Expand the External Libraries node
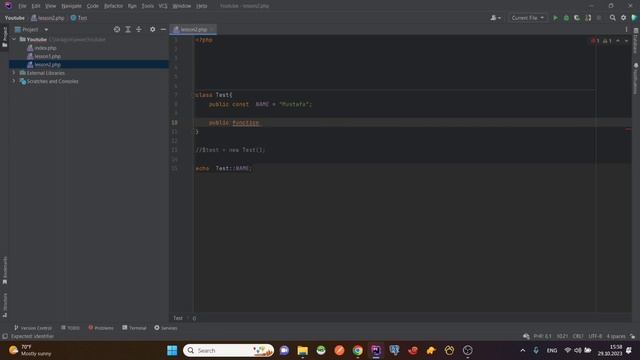This screenshot has width=640, height=360. click(14, 73)
